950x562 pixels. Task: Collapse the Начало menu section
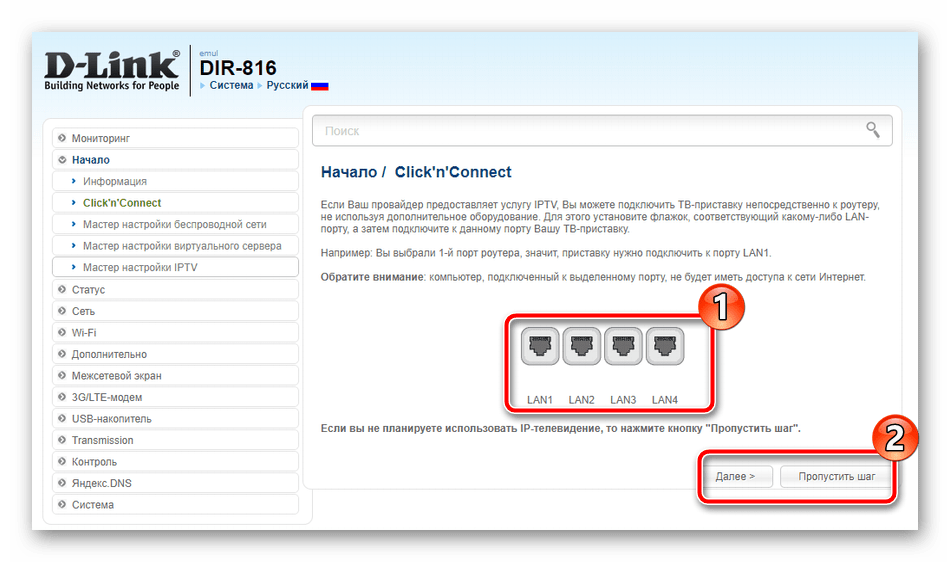coord(176,160)
